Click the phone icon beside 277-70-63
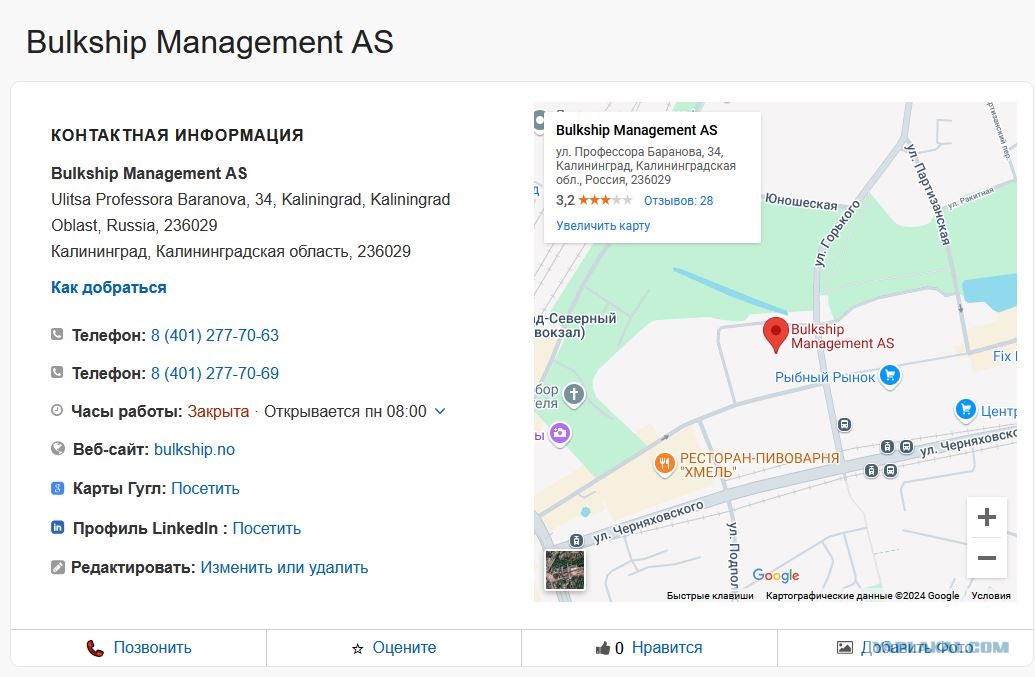Screen dimensions: 1035x677 coord(57,335)
